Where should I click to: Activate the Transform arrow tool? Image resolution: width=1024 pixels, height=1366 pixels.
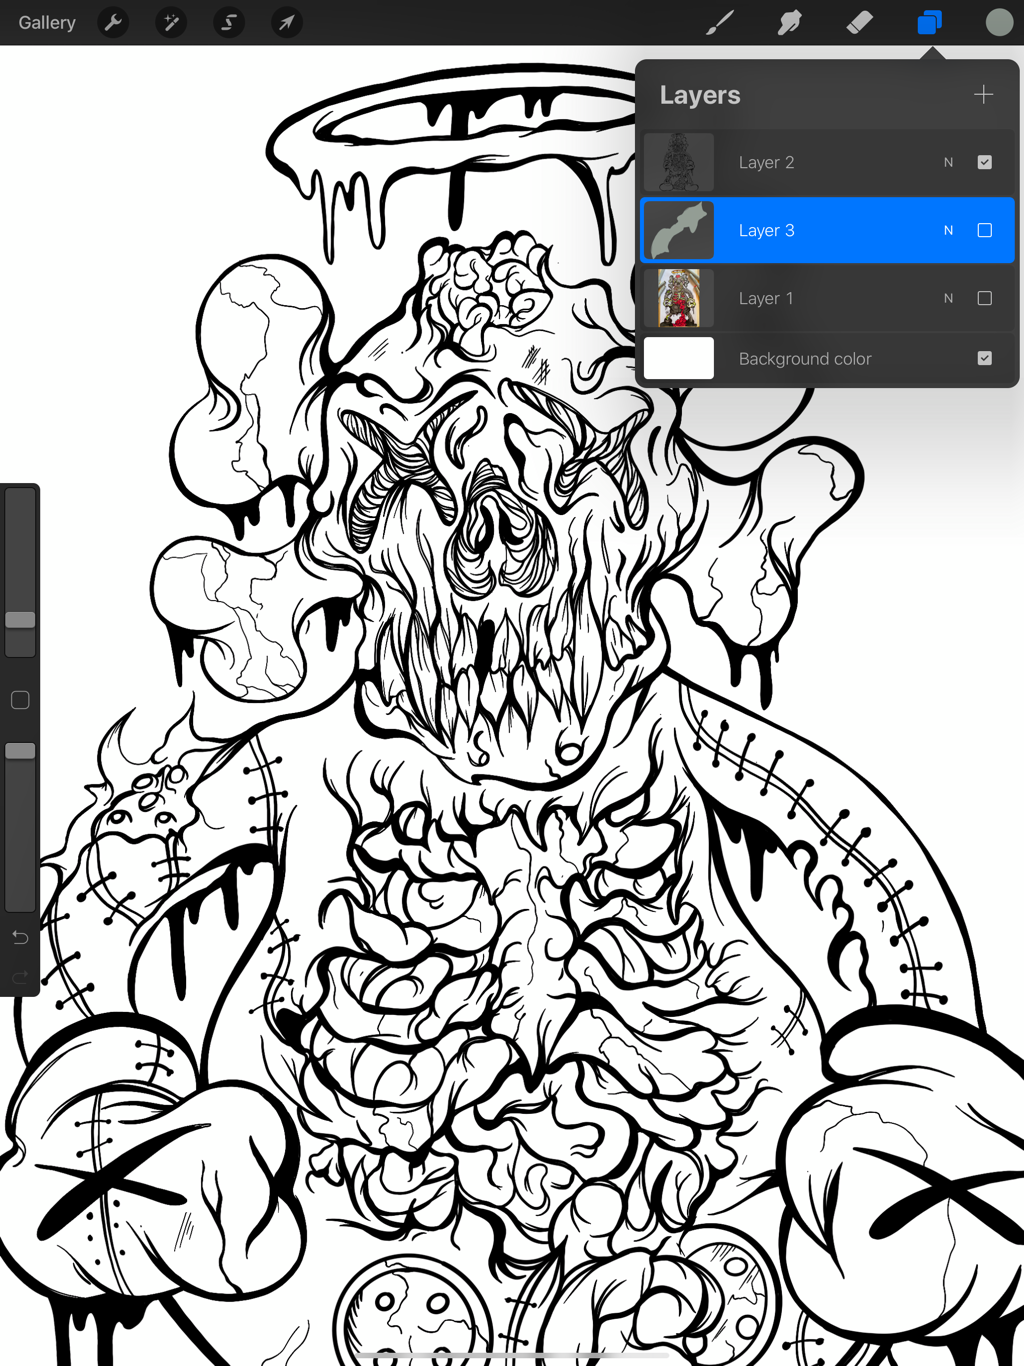coord(287,22)
